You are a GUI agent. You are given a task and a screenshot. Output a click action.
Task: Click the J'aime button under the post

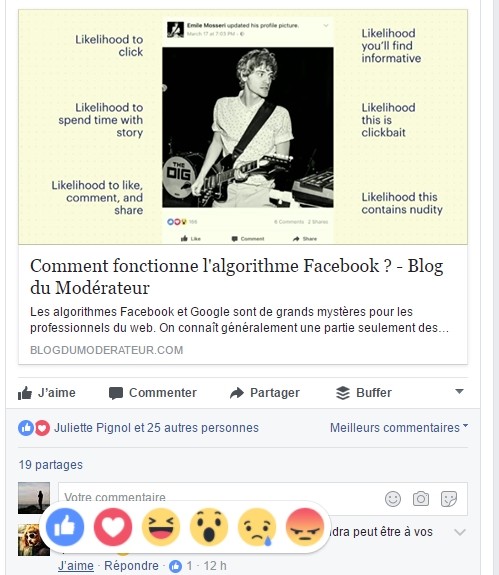pyautogui.click(x=47, y=393)
